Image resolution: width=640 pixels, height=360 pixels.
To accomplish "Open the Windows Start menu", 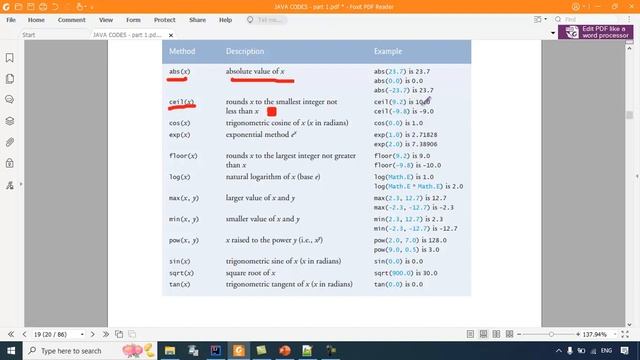I will 11,351.
